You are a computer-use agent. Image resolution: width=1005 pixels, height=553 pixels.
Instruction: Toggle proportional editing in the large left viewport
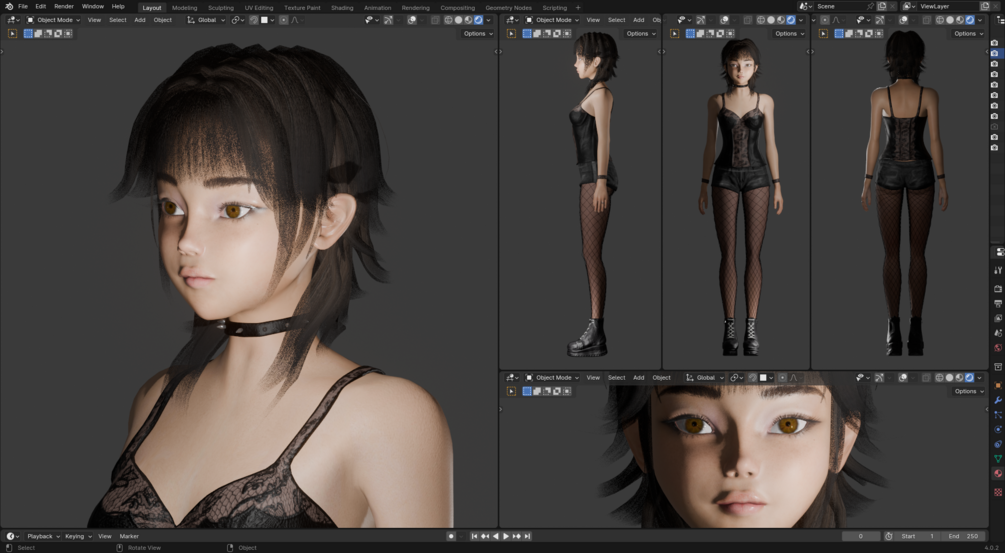coord(283,20)
